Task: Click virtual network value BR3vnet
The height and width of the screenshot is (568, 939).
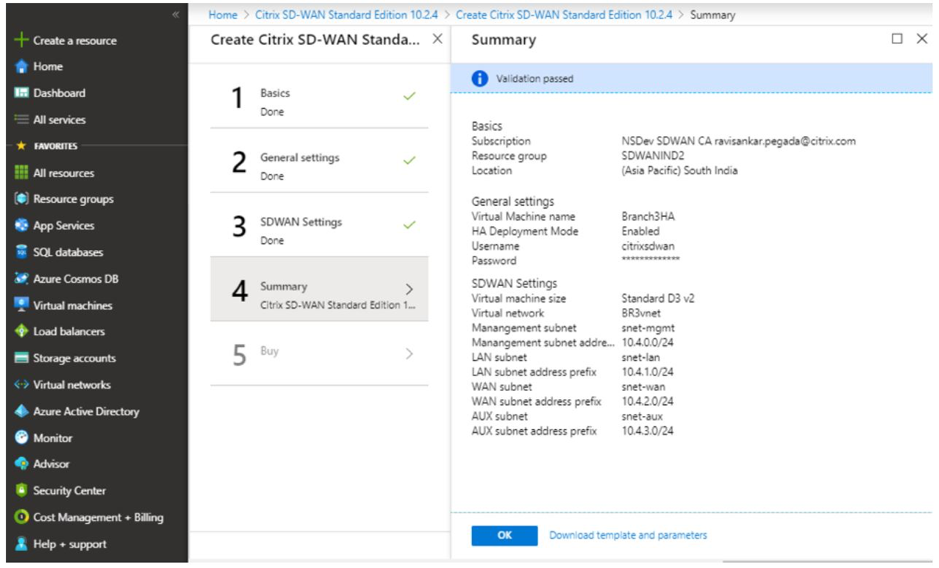Action: point(641,313)
